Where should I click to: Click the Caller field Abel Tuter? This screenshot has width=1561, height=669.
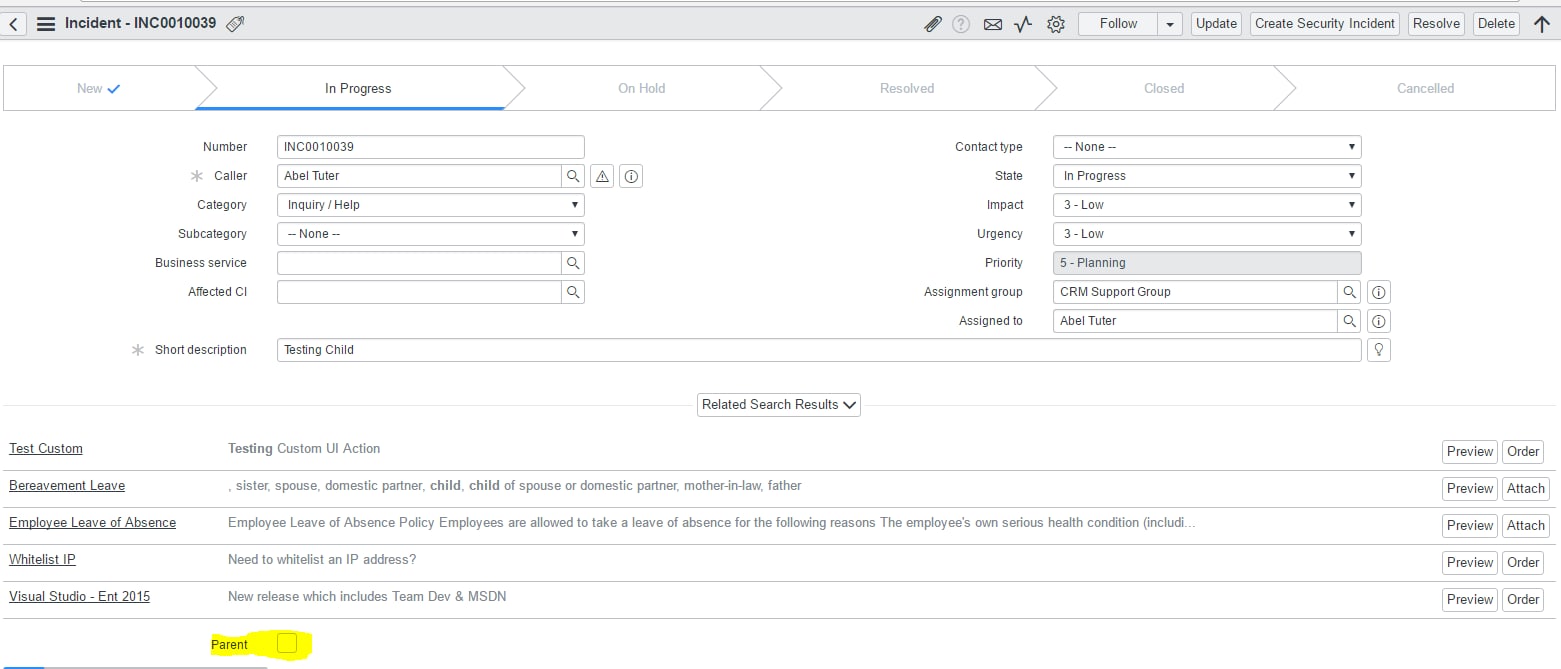tap(419, 176)
